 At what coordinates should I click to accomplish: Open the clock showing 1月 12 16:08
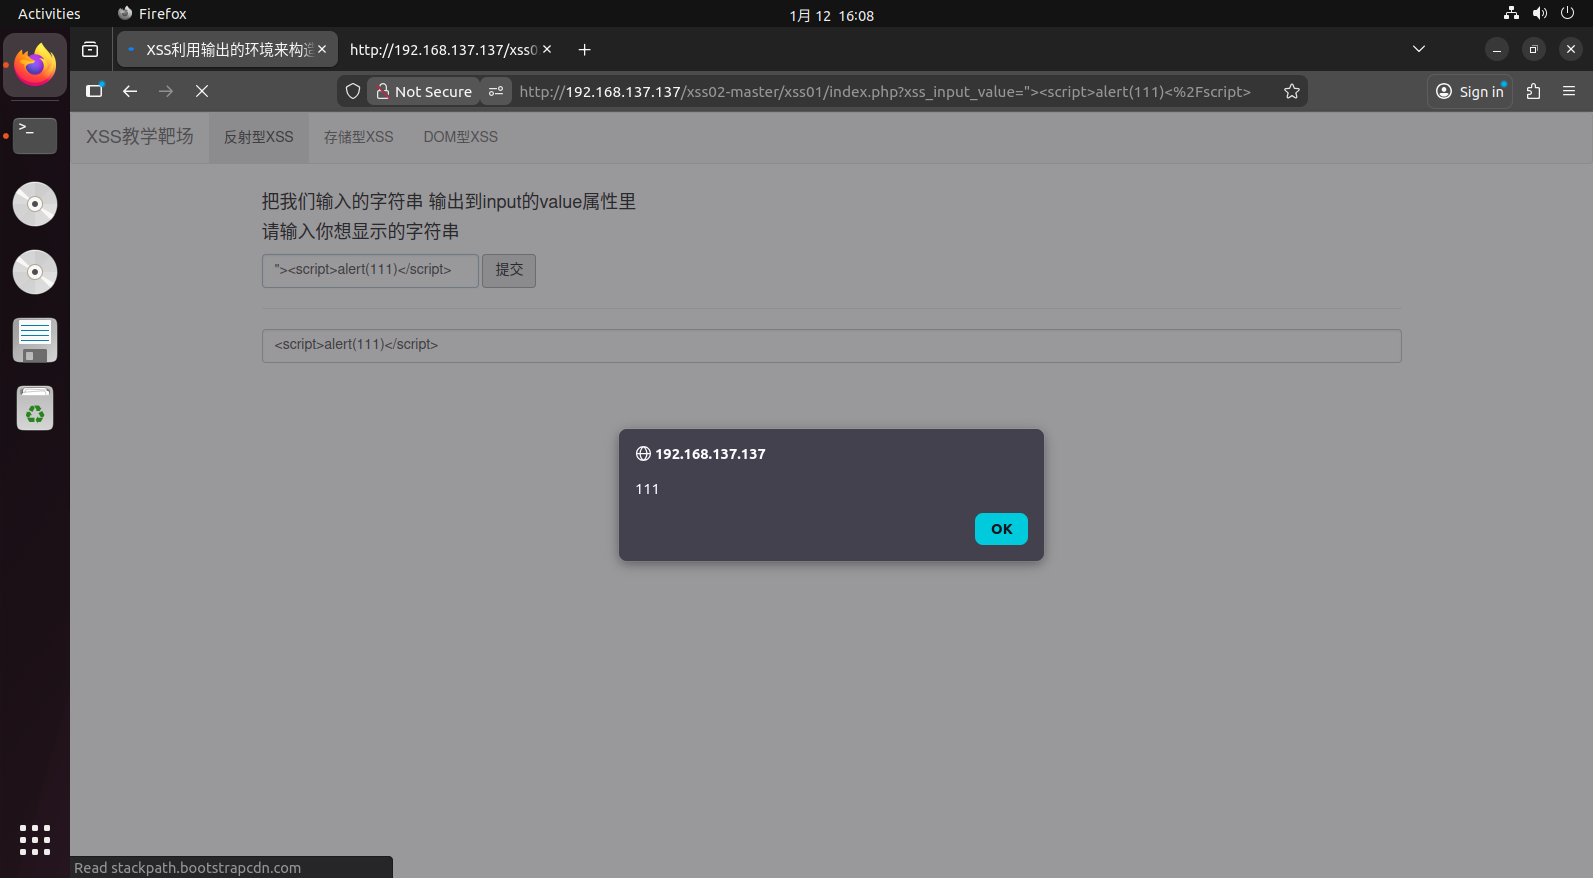click(831, 15)
